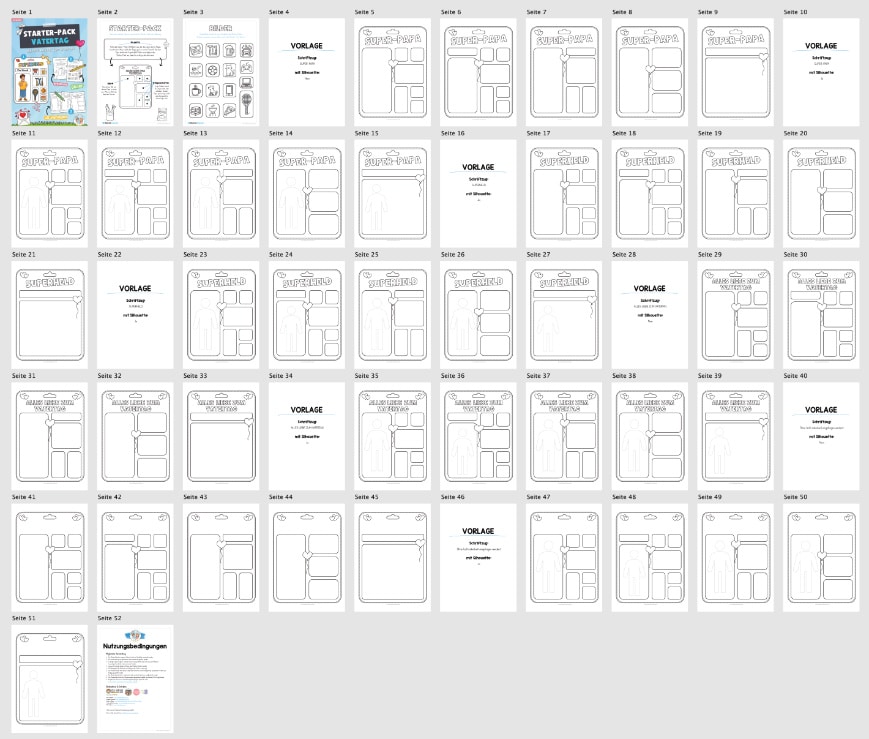Choose the Super-Papa silhouette page Seite 11
869x739 pixels.
click(49, 193)
